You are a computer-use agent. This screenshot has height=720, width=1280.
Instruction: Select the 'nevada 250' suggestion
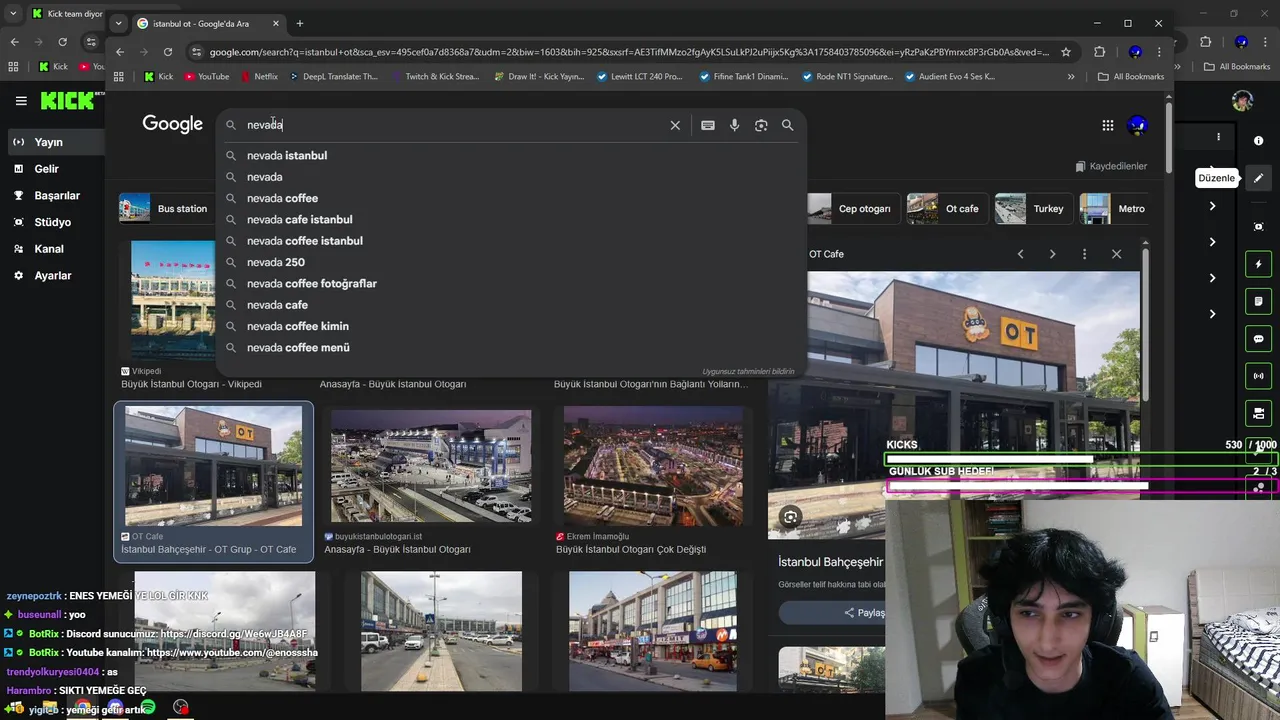(511, 262)
